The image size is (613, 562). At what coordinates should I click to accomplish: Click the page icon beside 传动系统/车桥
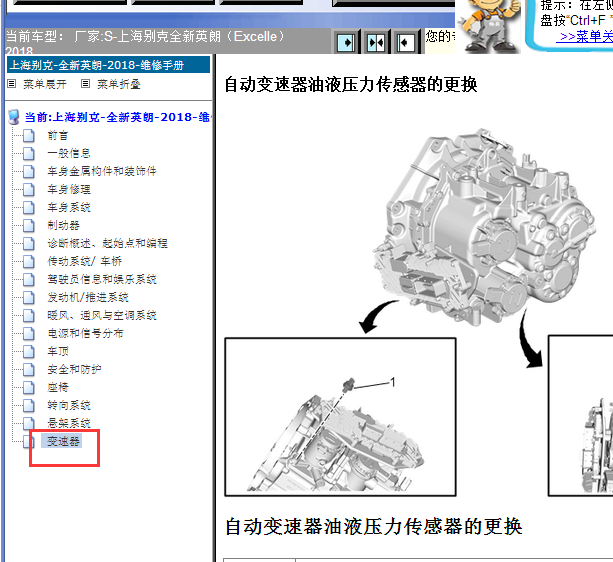click(x=29, y=261)
